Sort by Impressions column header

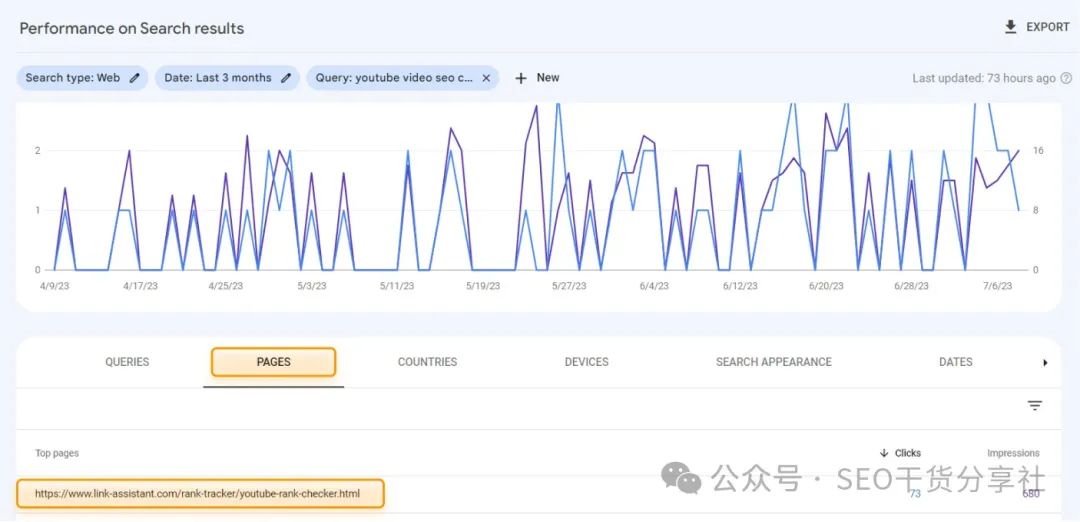coord(1013,453)
